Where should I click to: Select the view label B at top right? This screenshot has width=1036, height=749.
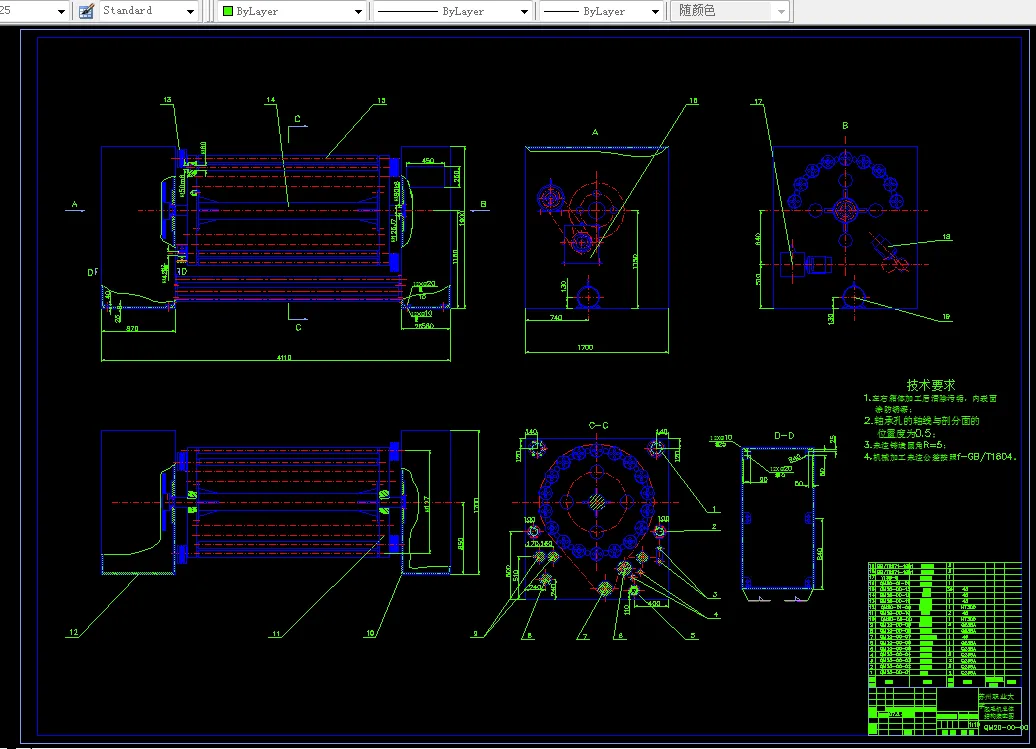click(845, 126)
